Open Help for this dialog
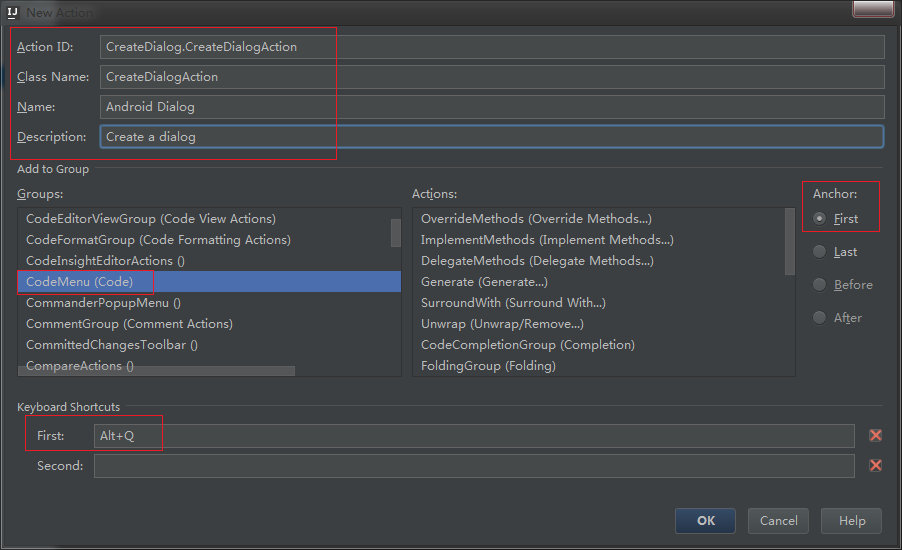 [851, 520]
